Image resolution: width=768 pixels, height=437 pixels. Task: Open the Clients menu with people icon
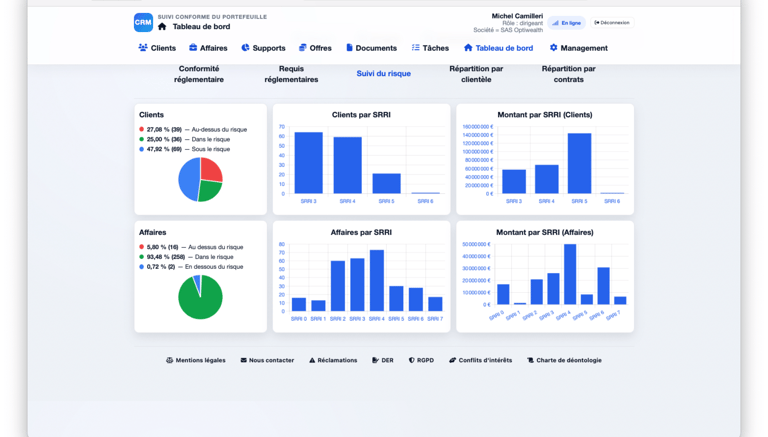tap(157, 48)
